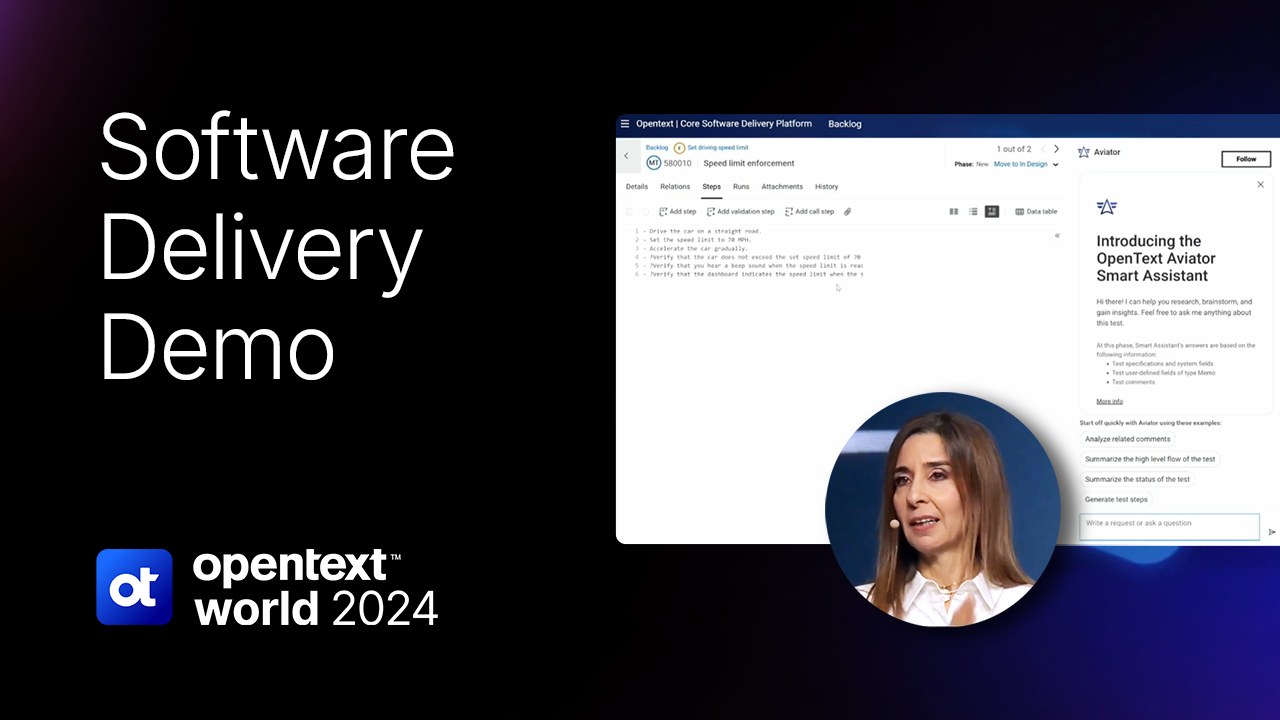Click the Add validation step icon
The height and width of the screenshot is (720, 1280).
(711, 212)
